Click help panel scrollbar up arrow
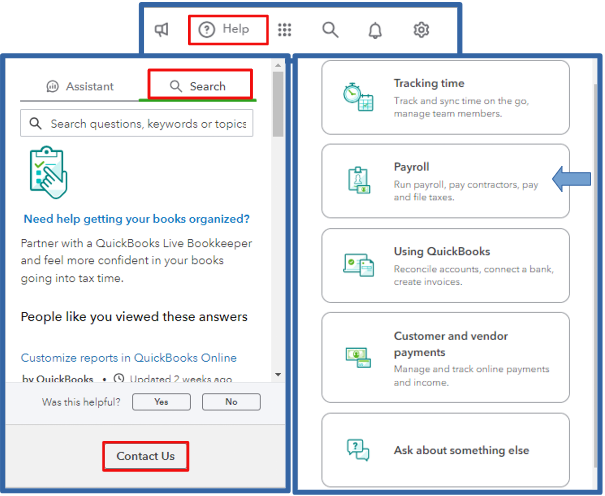 tap(278, 66)
